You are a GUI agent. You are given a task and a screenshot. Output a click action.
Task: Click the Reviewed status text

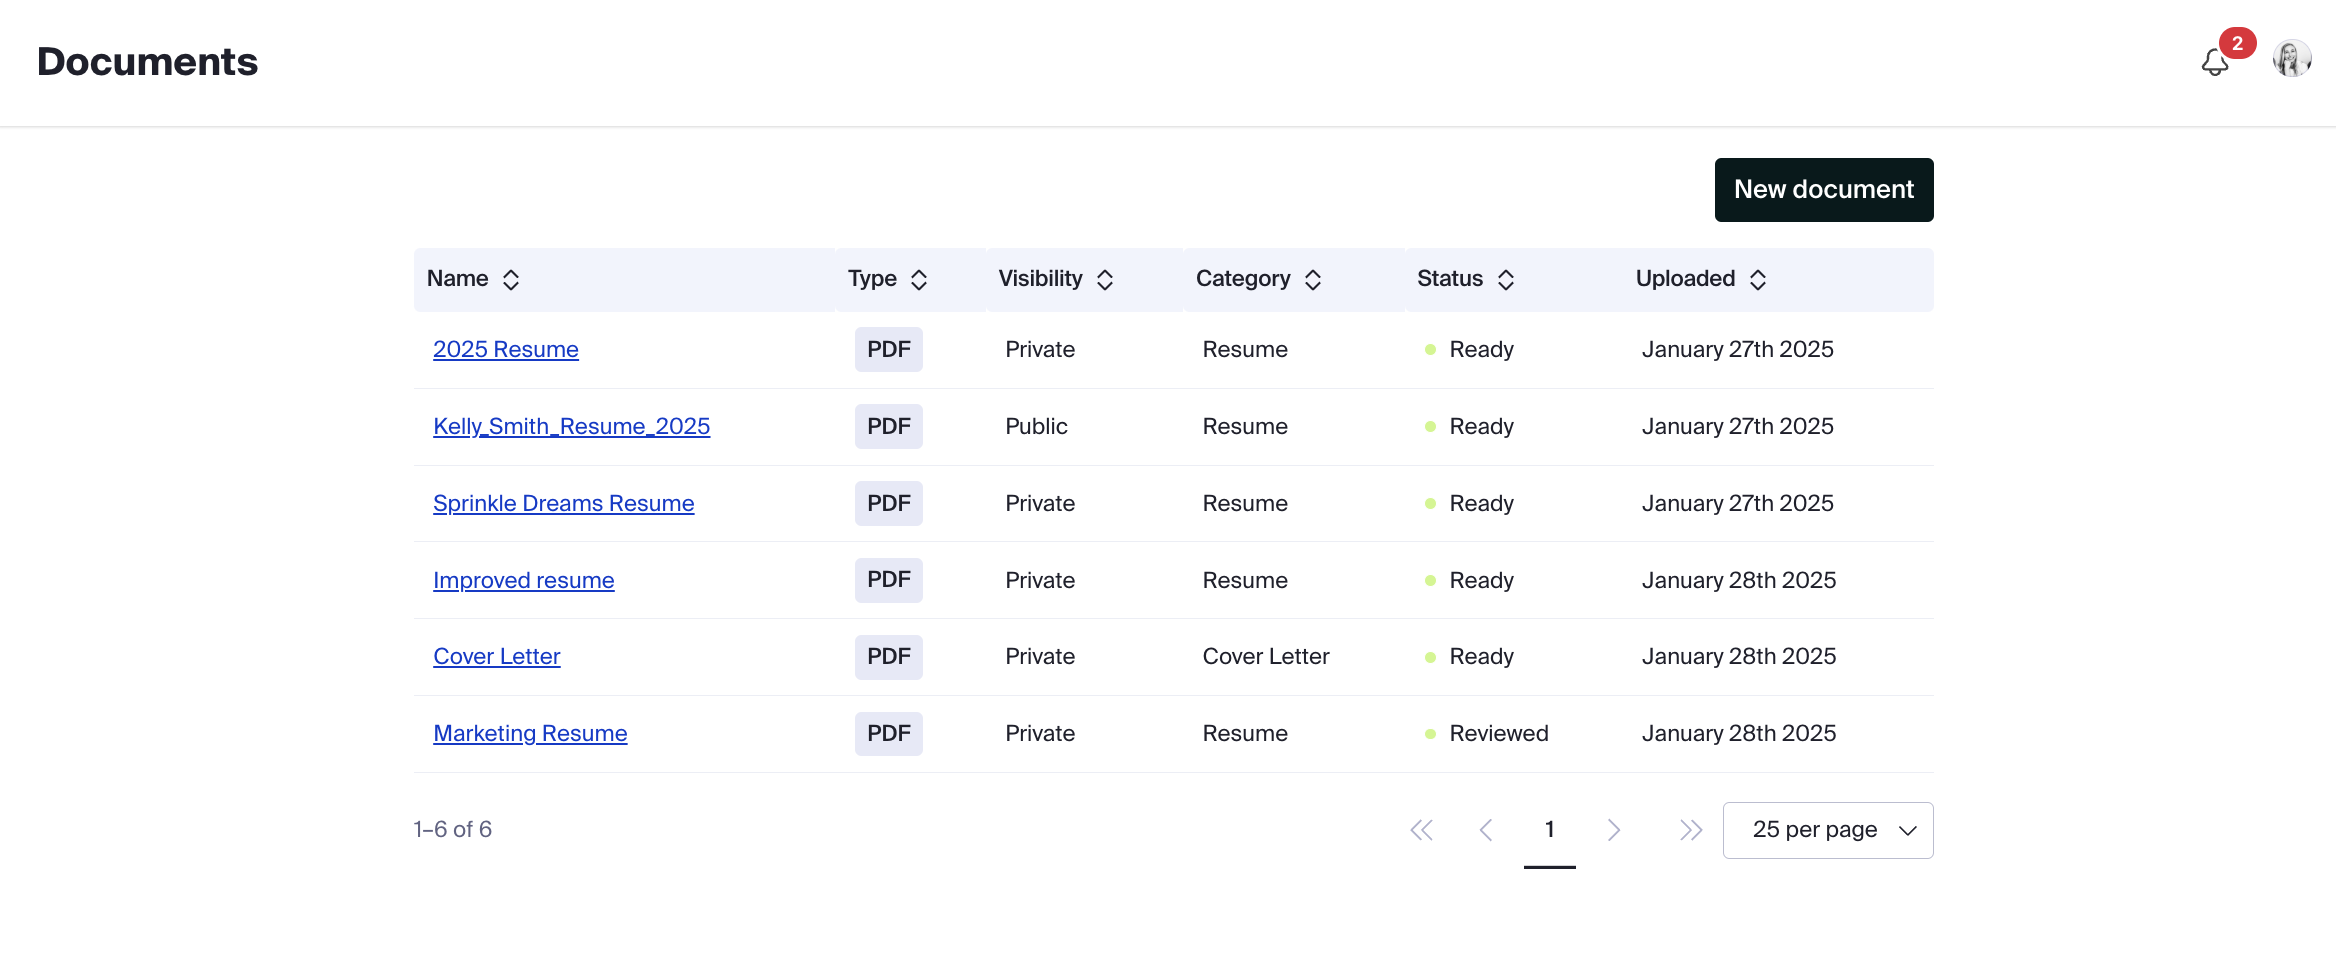click(1499, 734)
